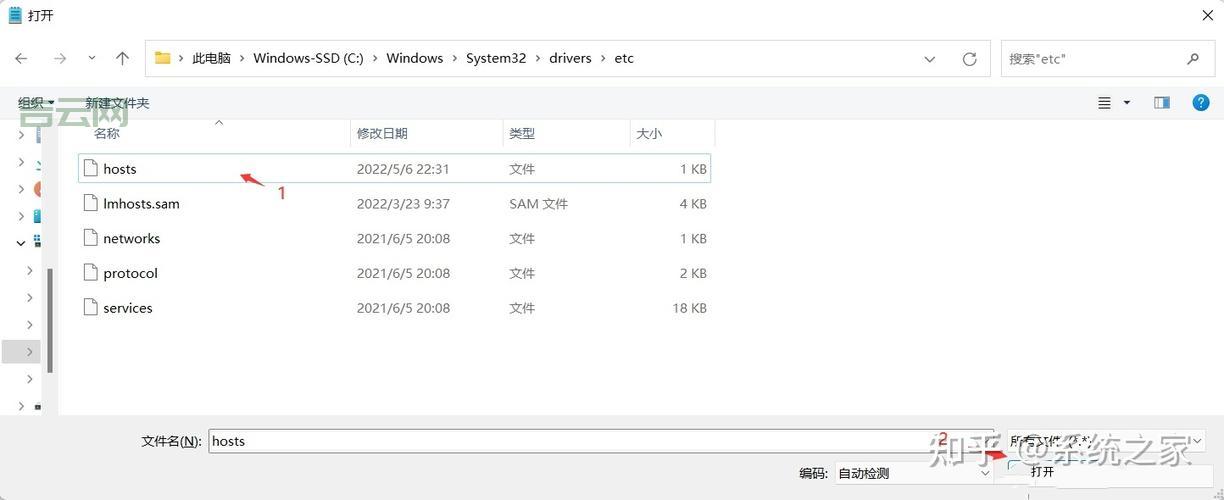Open recent locations dropdown arrow
Viewport: 1224px width, 500px height.
click(91, 59)
